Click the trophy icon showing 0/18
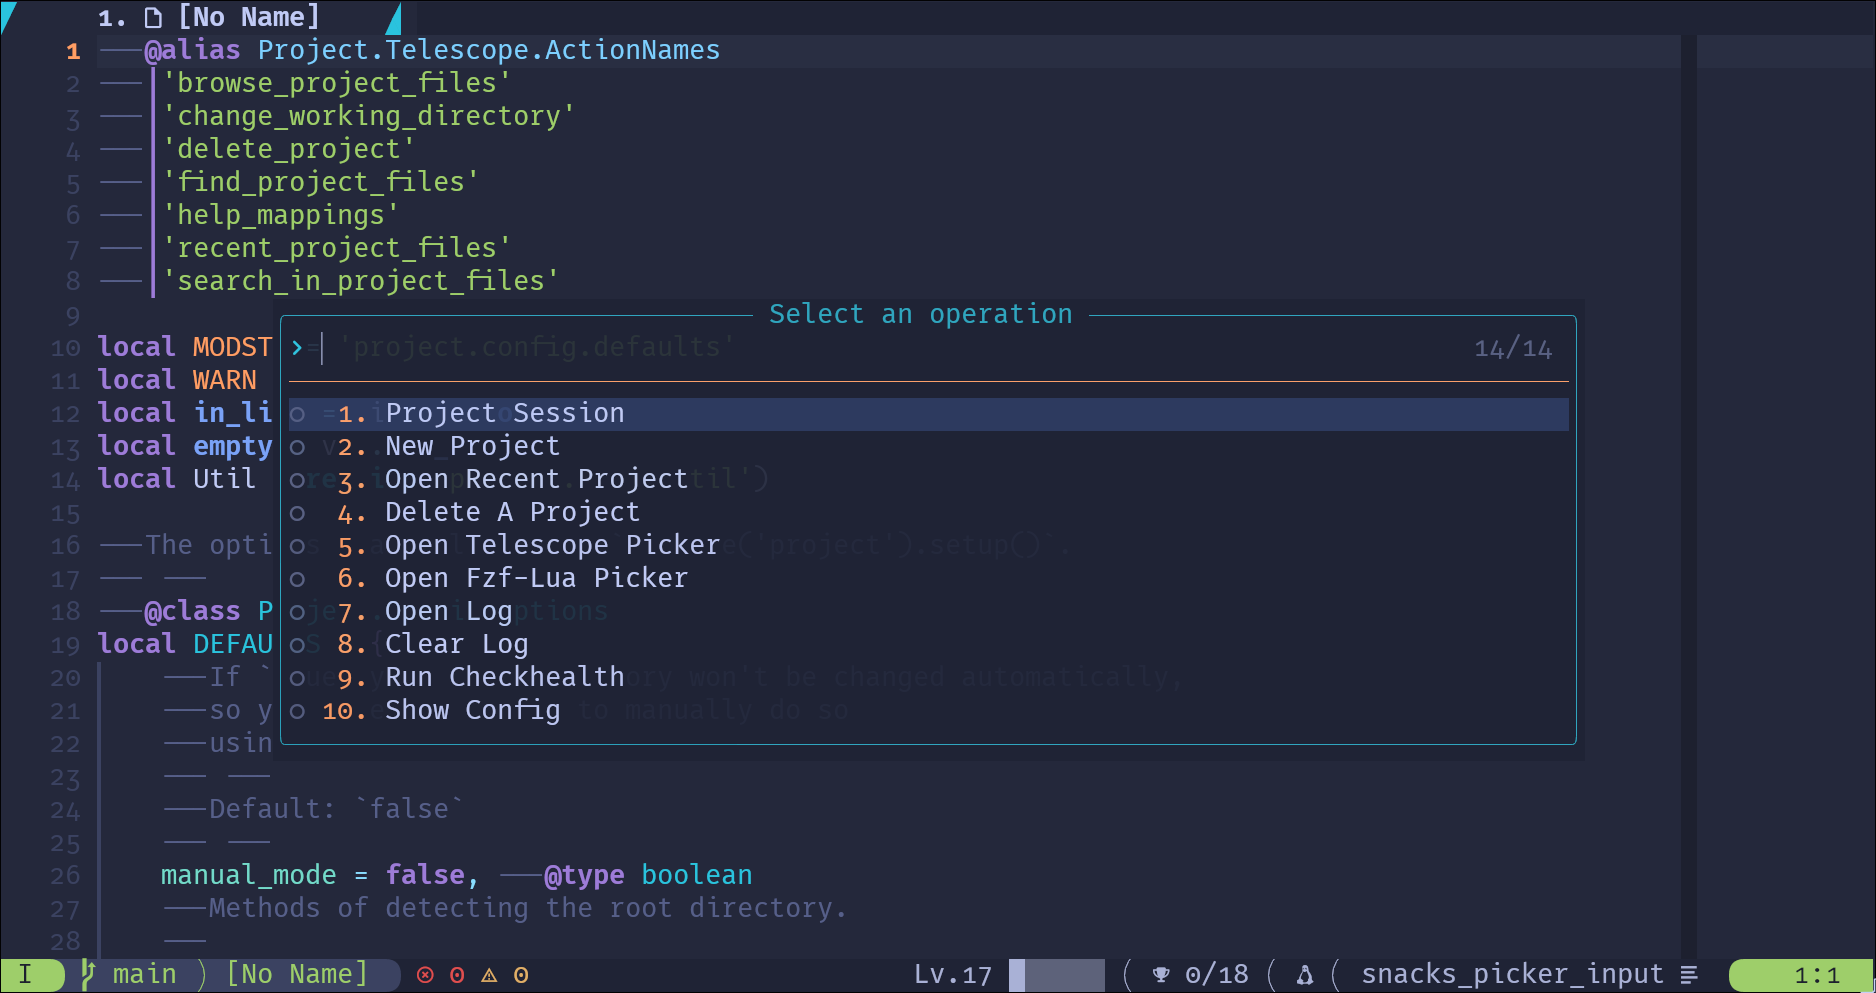 1160,973
